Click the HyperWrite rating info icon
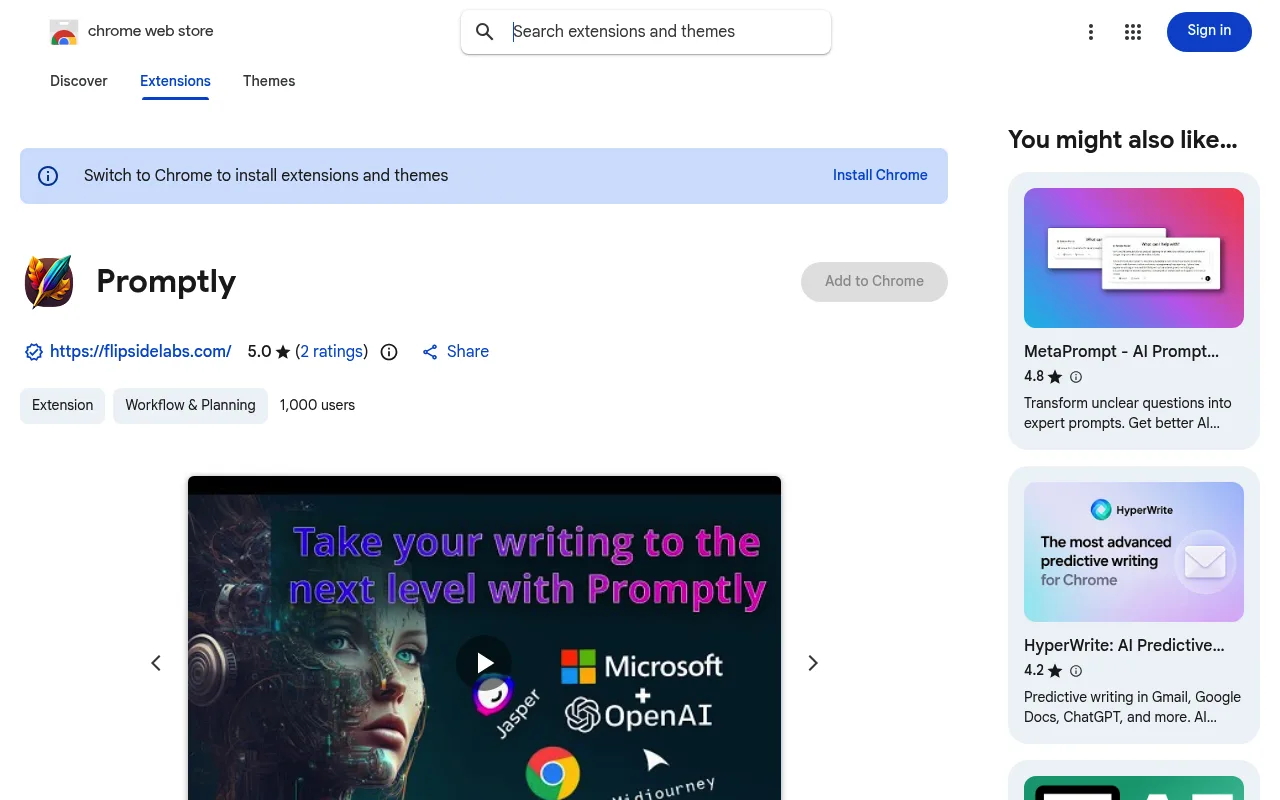The width and height of the screenshot is (1280, 800). click(x=1076, y=671)
